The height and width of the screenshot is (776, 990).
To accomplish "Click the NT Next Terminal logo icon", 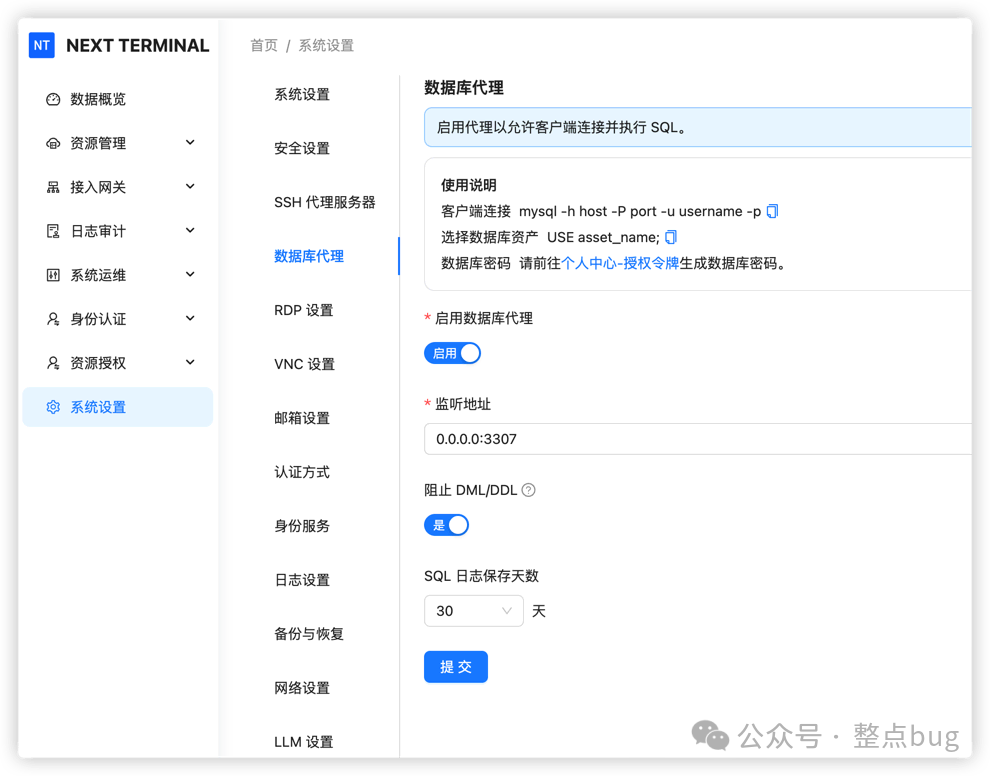I will [41, 45].
